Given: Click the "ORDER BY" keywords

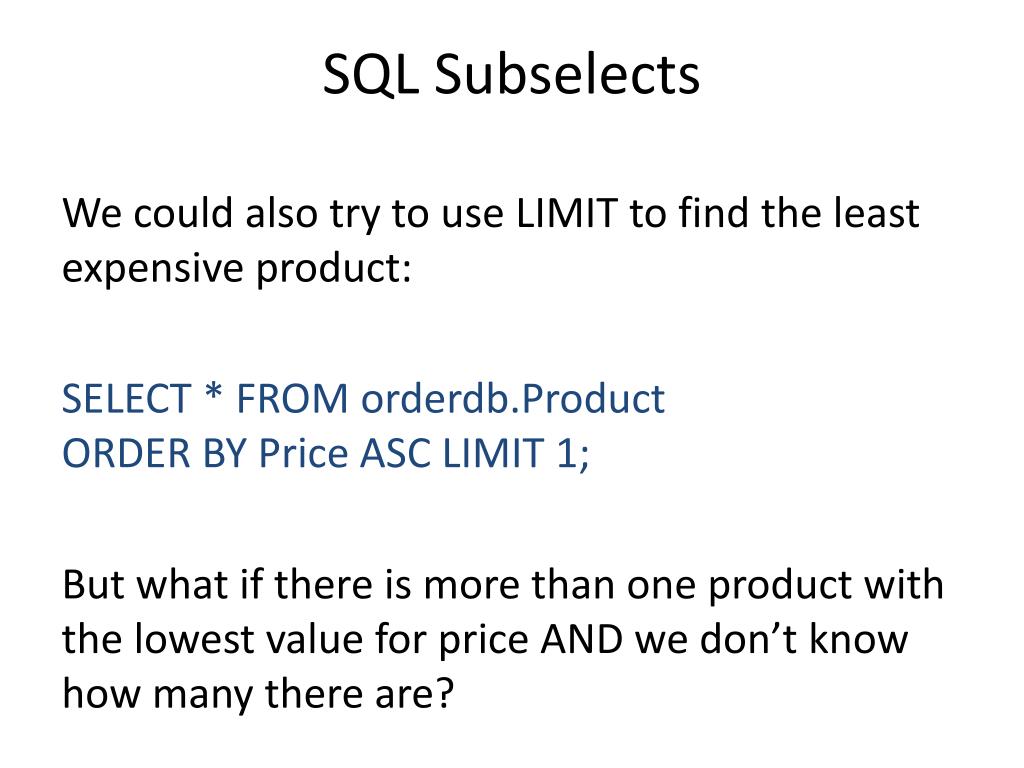Looking at the screenshot, I should (154, 453).
